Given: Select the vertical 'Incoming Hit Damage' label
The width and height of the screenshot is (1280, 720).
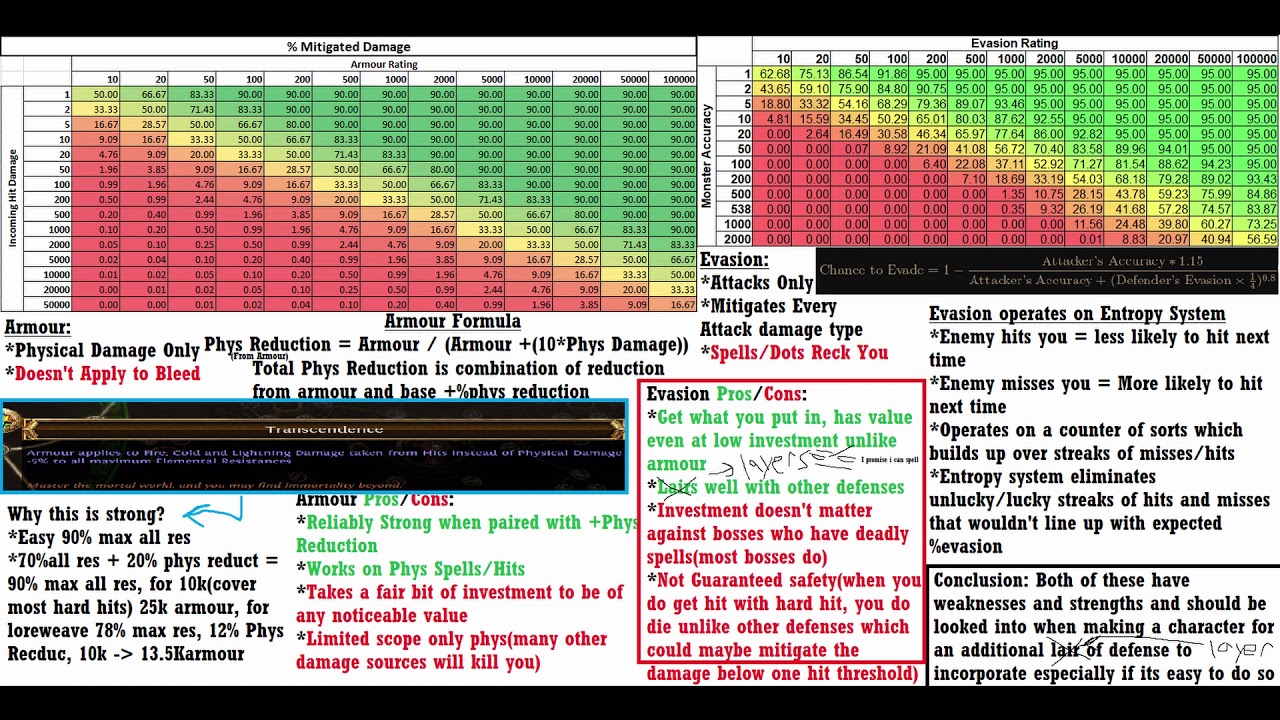Looking at the screenshot, I should pyautogui.click(x=13, y=200).
